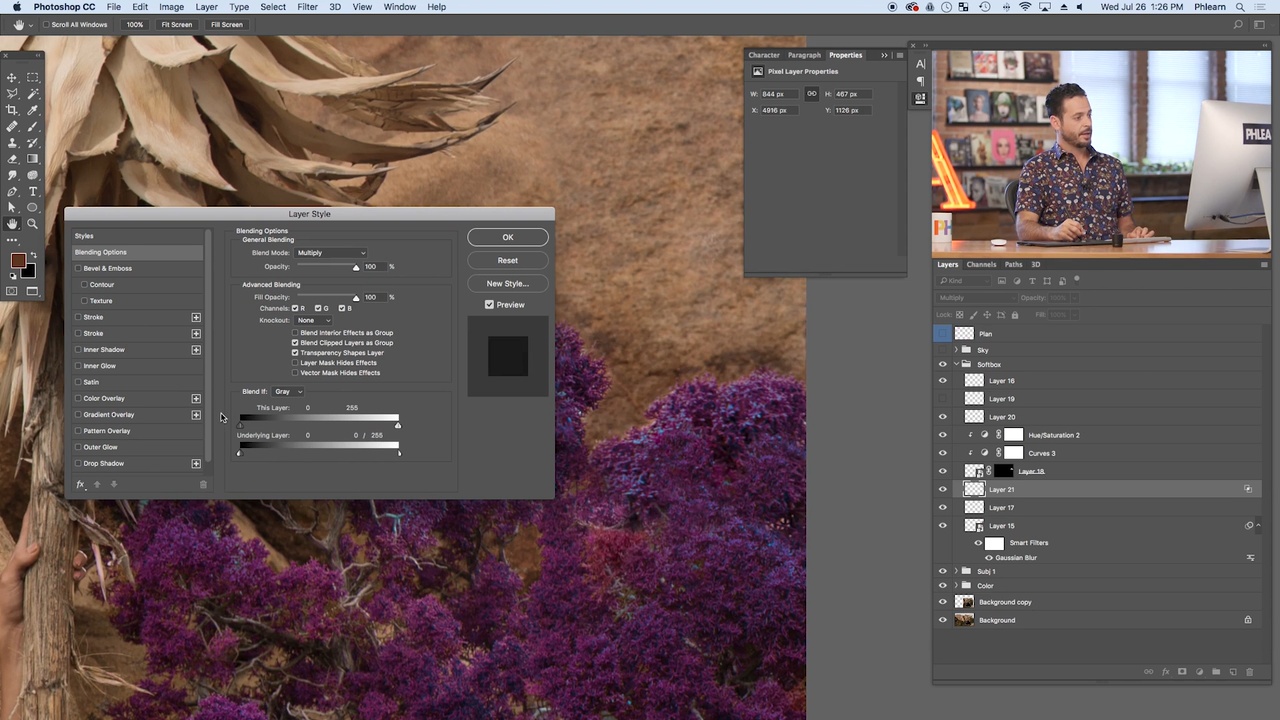This screenshot has width=1280, height=720.
Task: Add another Drop Shadow with plus icon
Action: coord(196,464)
